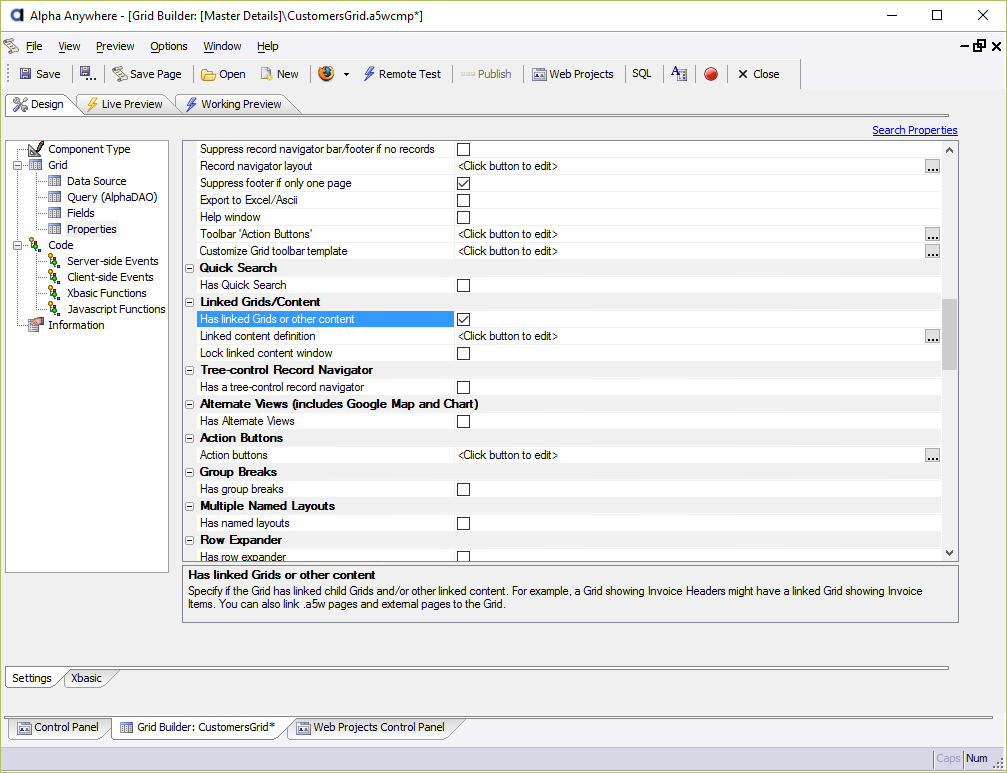Run Remote Test from the toolbar
This screenshot has width=1007, height=773.
tap(403, 74)
